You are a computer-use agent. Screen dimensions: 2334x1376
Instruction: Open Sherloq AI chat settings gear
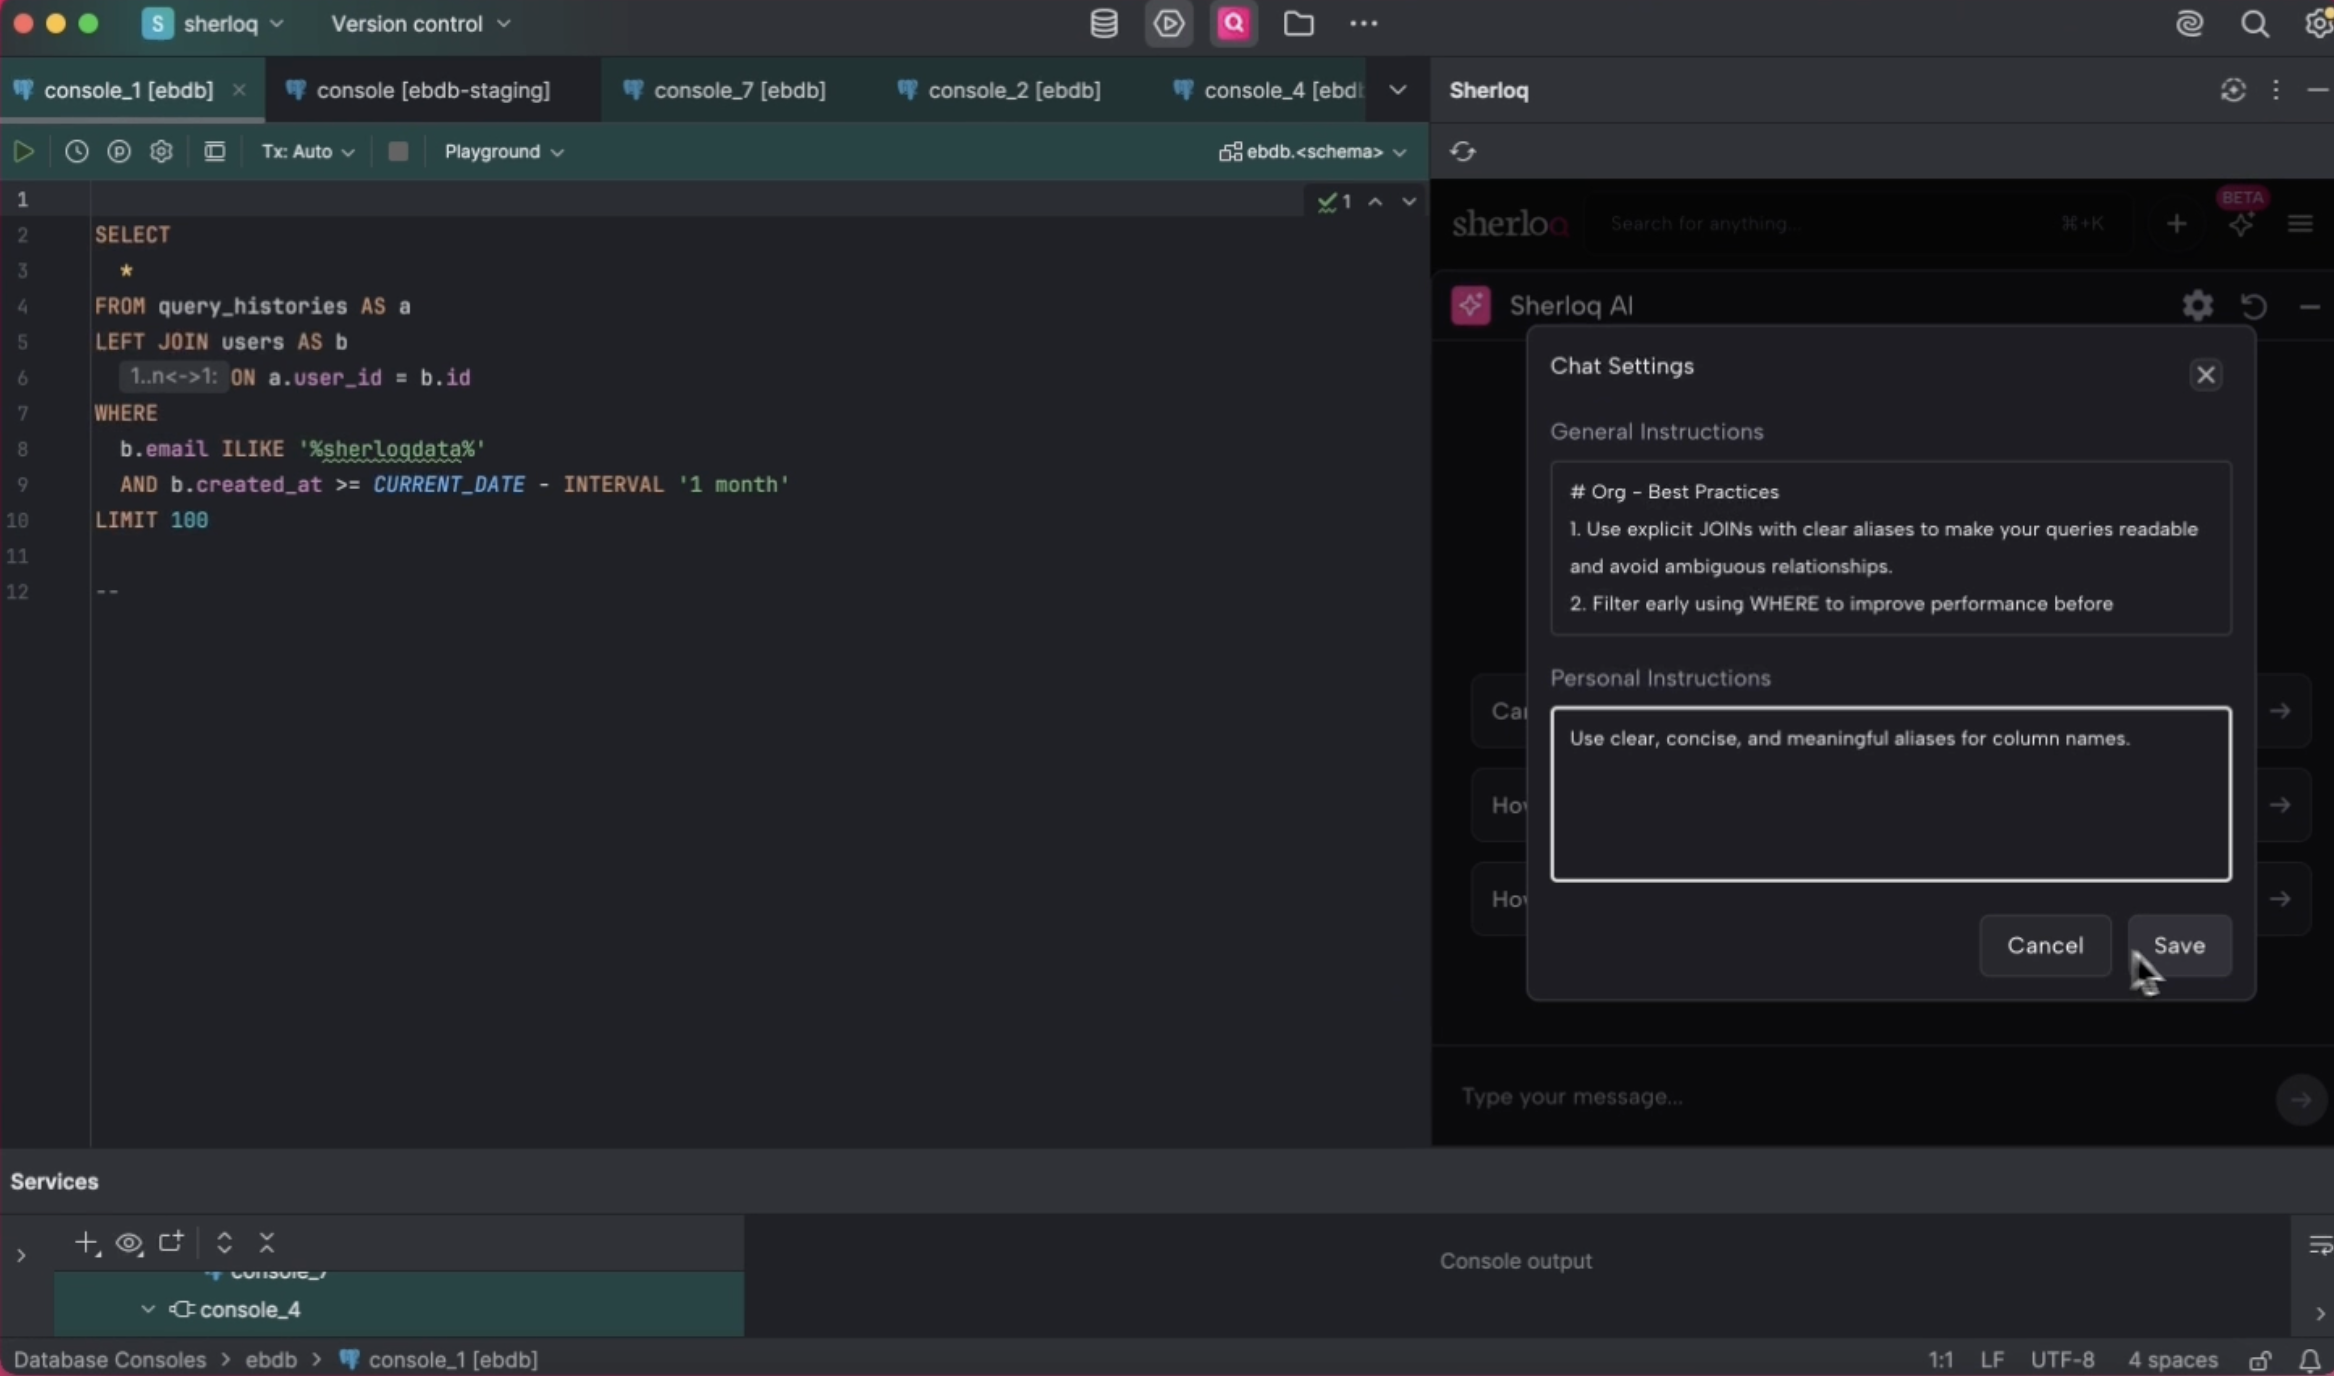pyautogui.click(x=2198, y=305)
